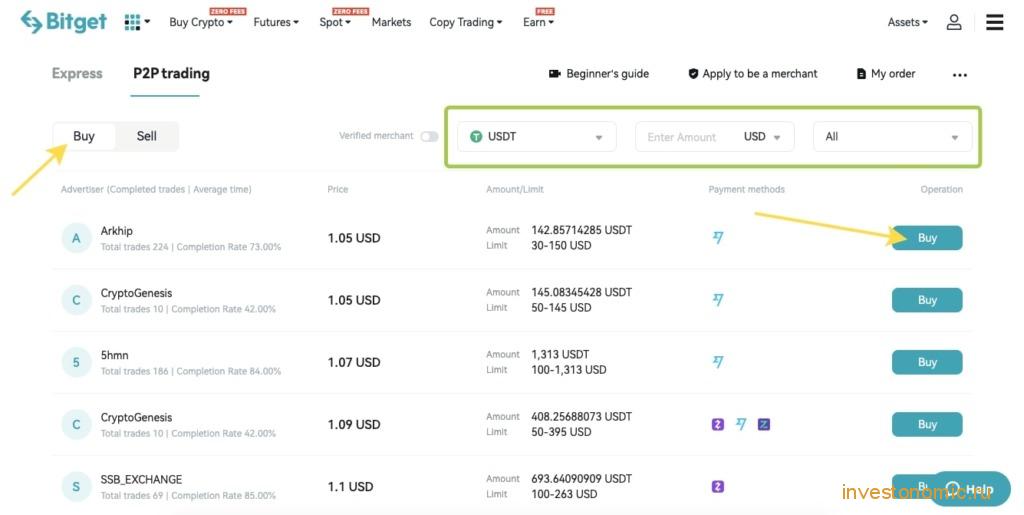The width and height of the screenshot is (1024, 515).
Task: Click advertiser name SSB_EXCHANGE
Action: [x=141, y=480]
